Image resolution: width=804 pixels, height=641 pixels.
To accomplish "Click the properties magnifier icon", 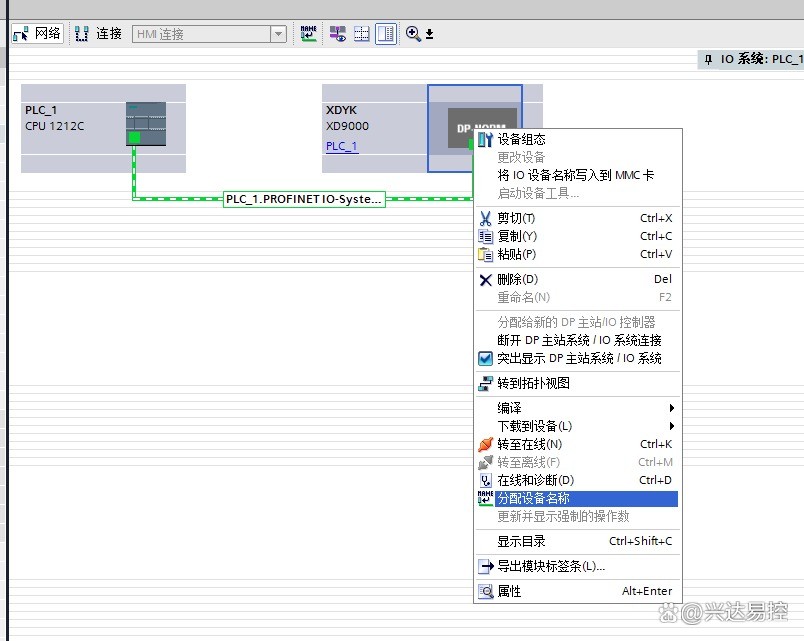I will pyautogui.click(x=485, y=592).
